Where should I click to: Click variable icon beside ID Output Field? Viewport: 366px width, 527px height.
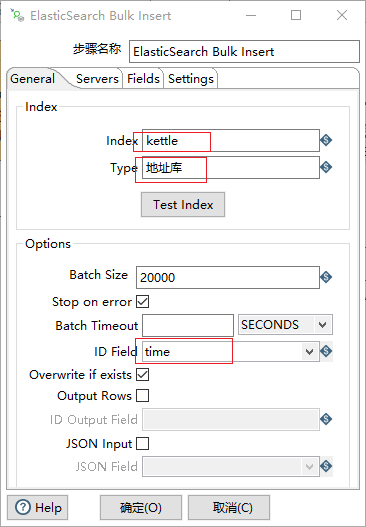[326, 419]
